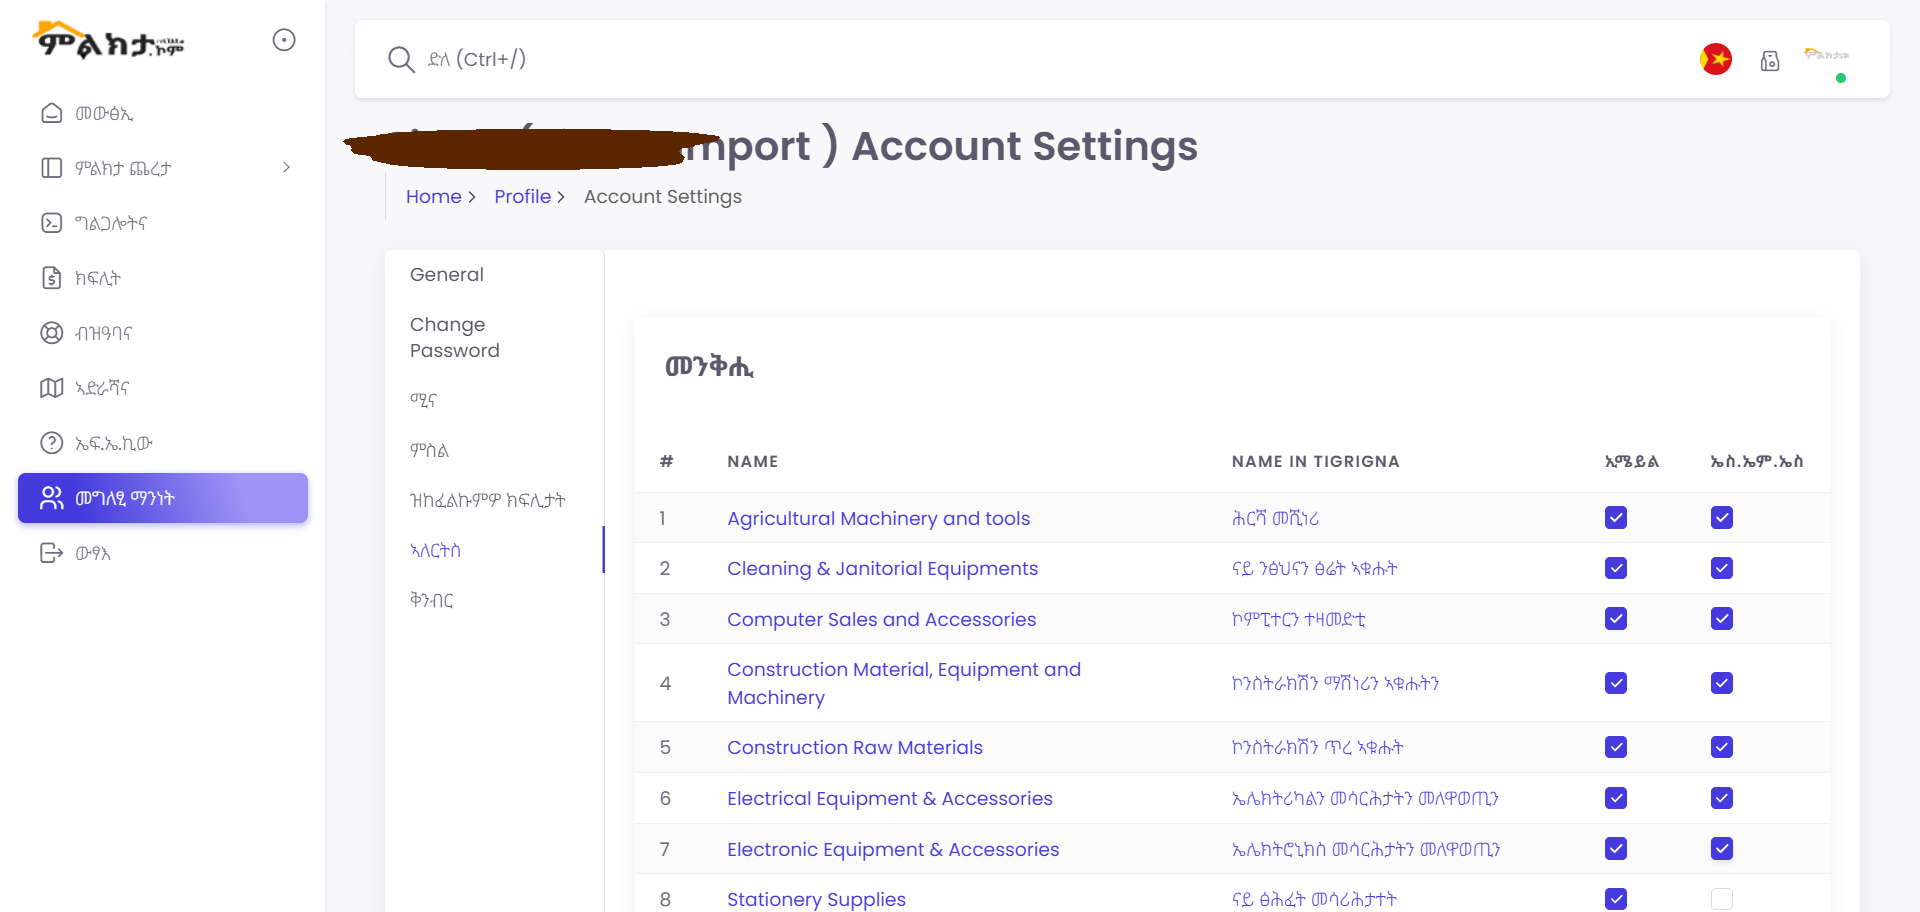
Task: Click the red flag language icon
Action: [1716, 60]
